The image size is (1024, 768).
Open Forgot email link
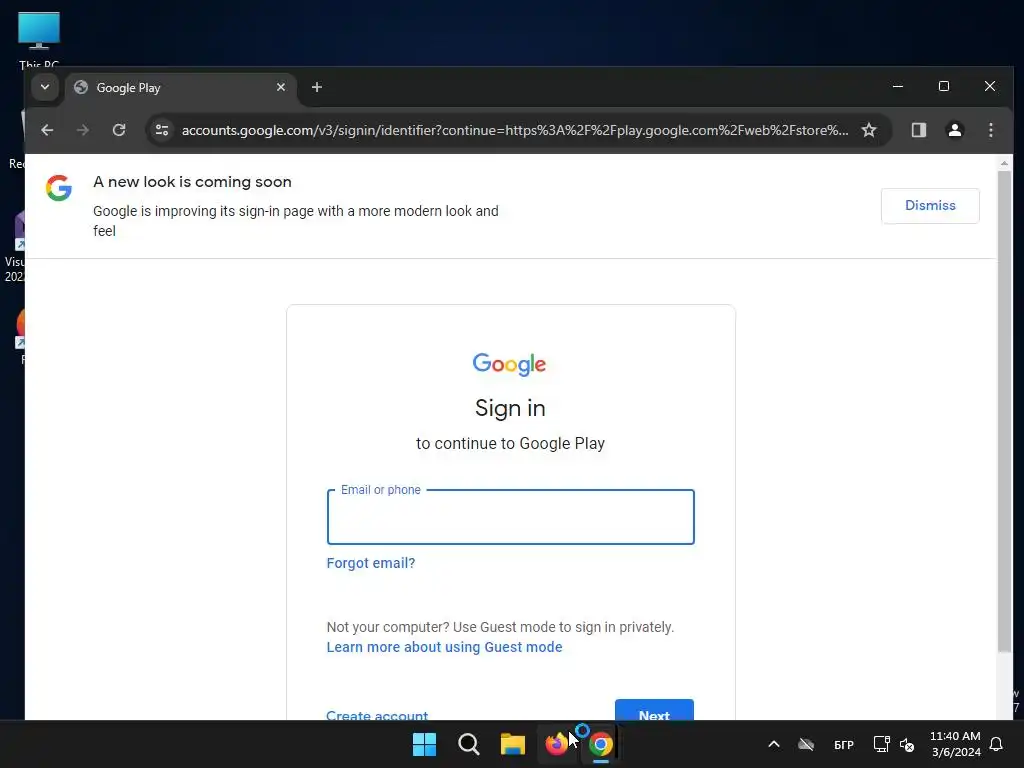click(x=371, y=563)
